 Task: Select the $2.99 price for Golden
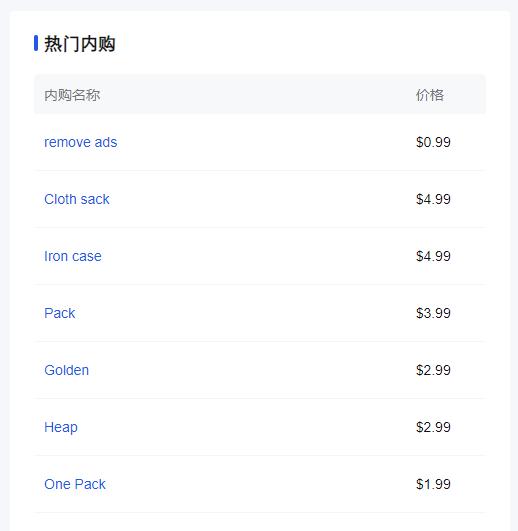click(433, 370)
